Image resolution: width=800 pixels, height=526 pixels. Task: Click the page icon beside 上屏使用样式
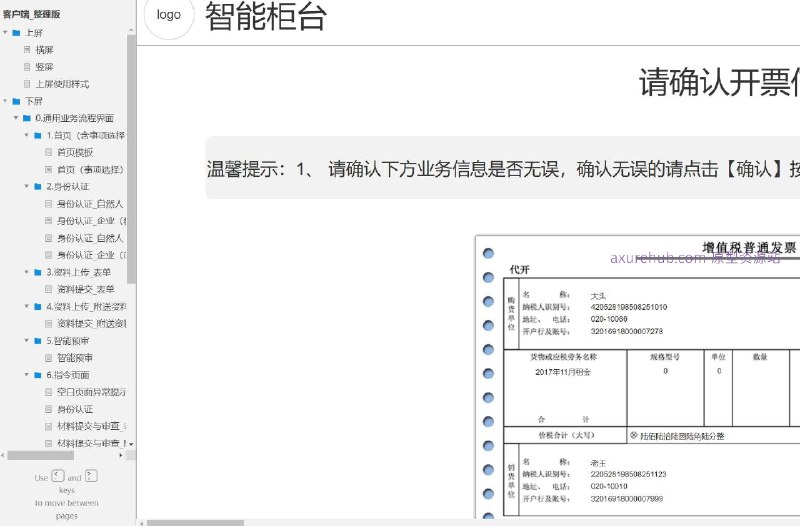(x=27, y=84)
